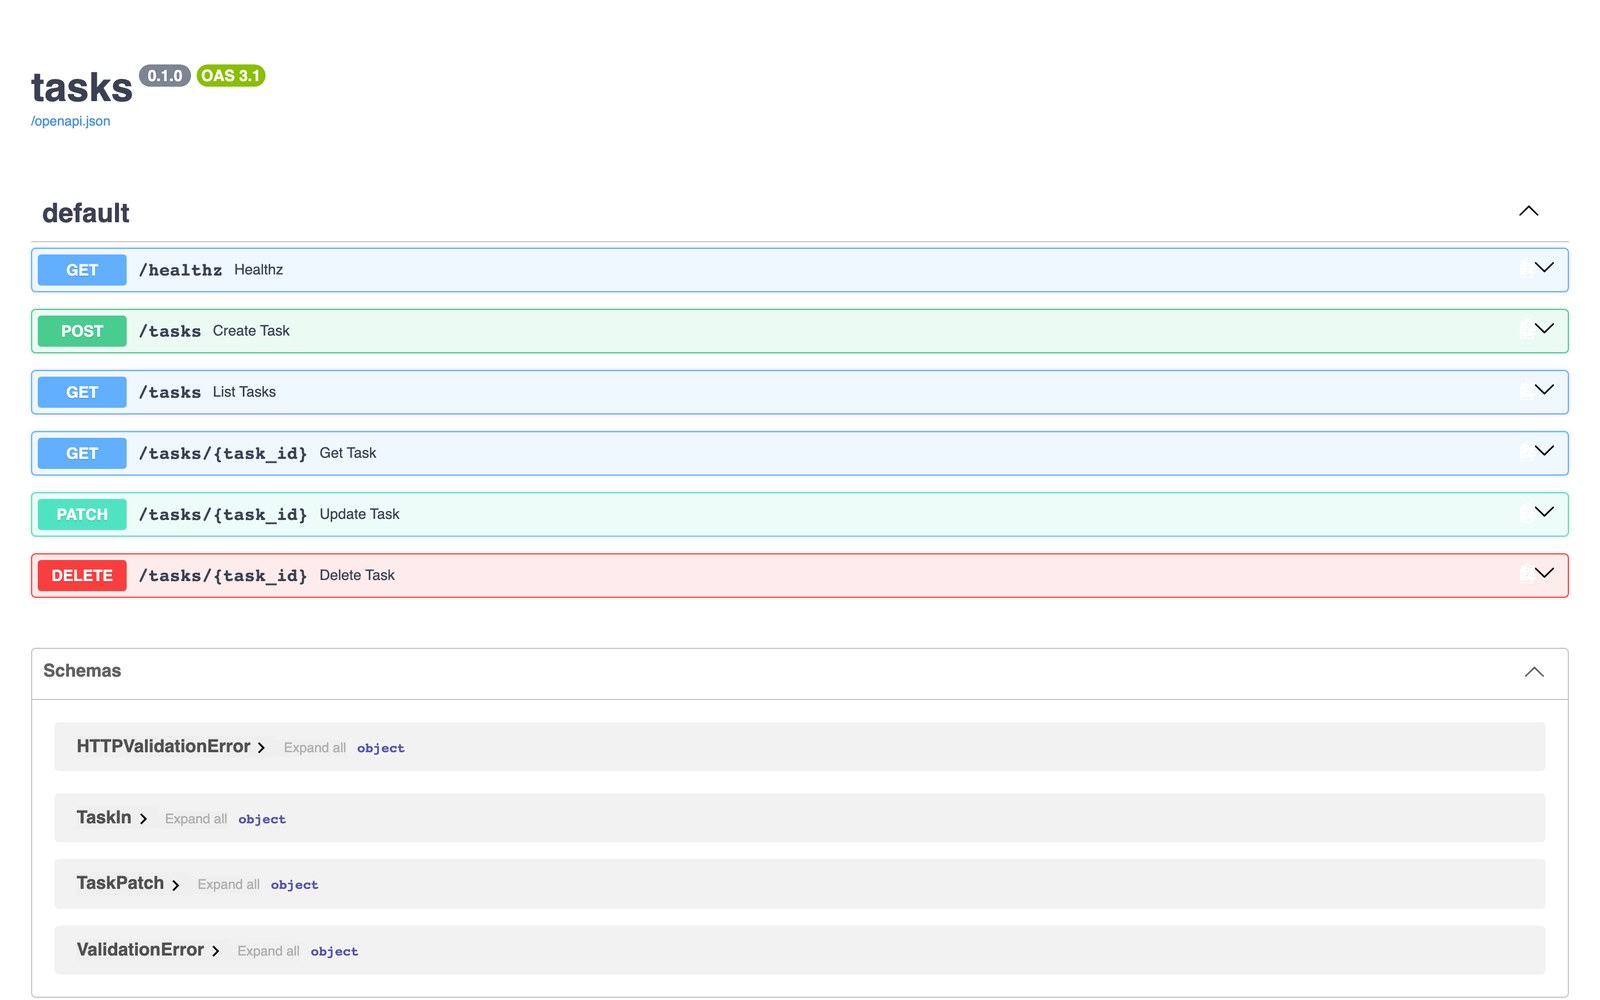Copy the List Tasks path clipboard icon

click(1526, 391)
